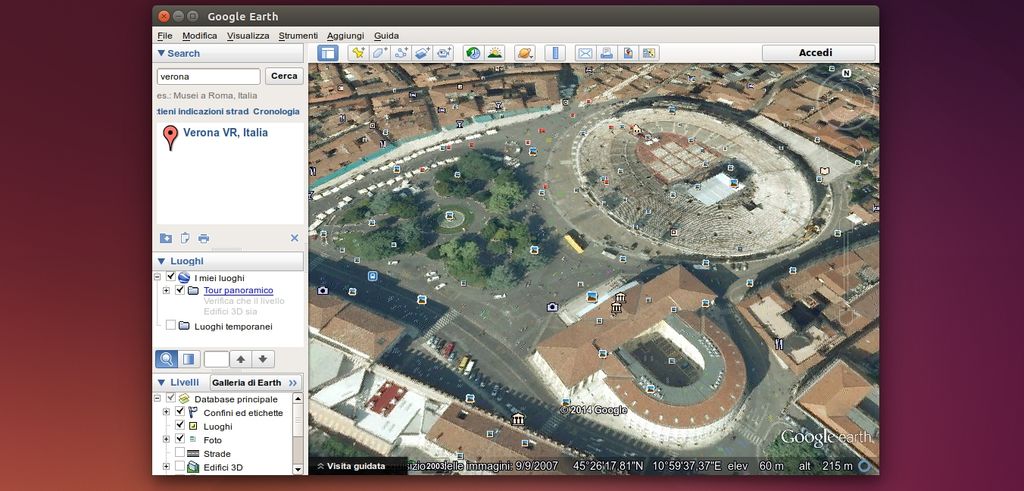Check the Luoghi temporanei checkbox

pos(171,325)
